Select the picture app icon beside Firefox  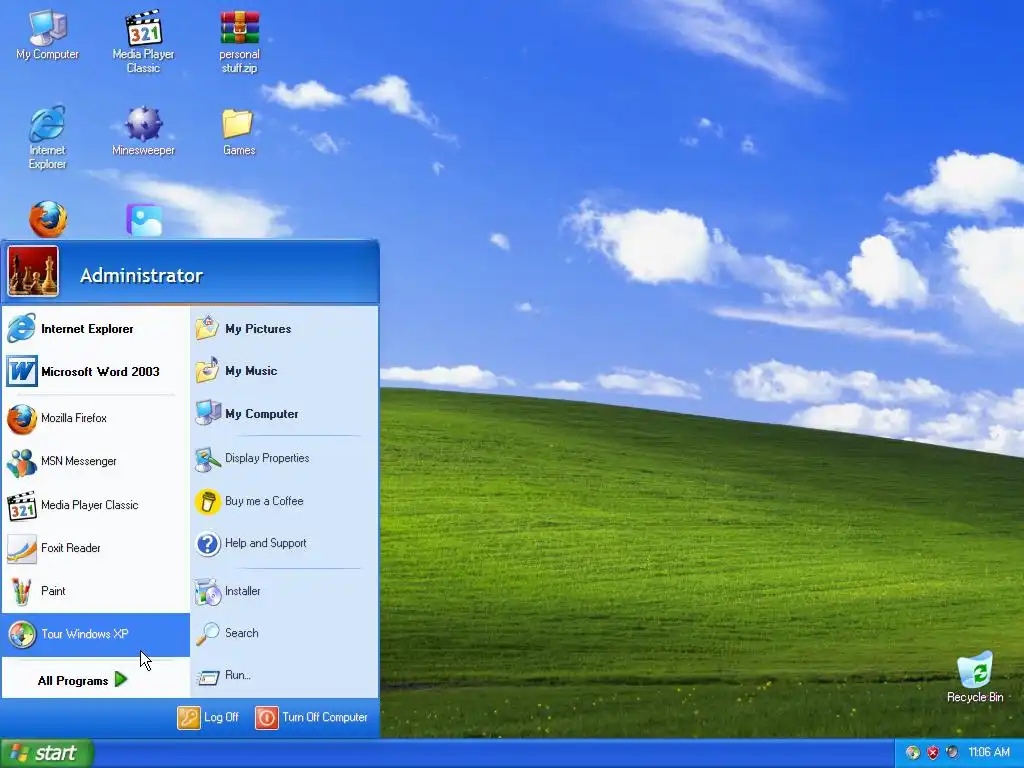(144, 220)
